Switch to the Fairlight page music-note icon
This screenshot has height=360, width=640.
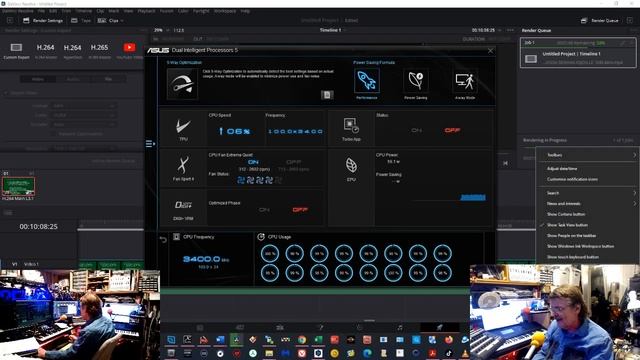[x=400, y=327]
